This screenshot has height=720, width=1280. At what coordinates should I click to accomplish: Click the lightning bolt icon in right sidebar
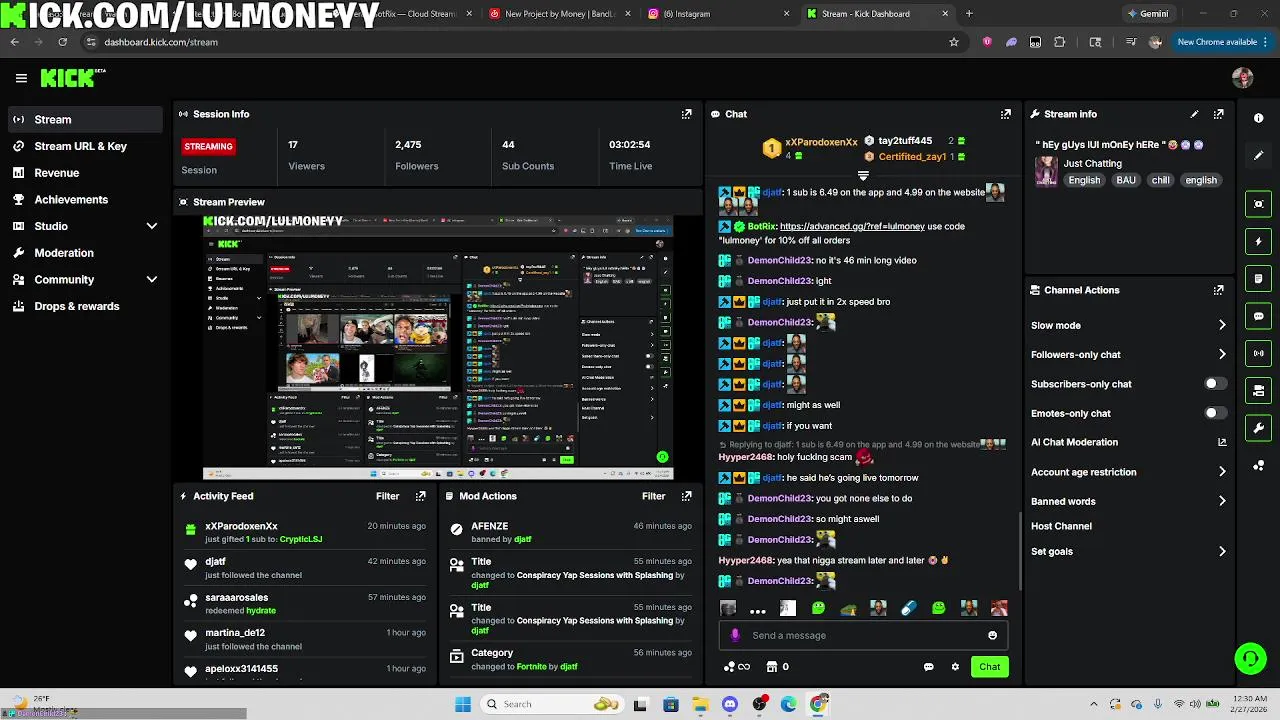[x=1259, y=242]
